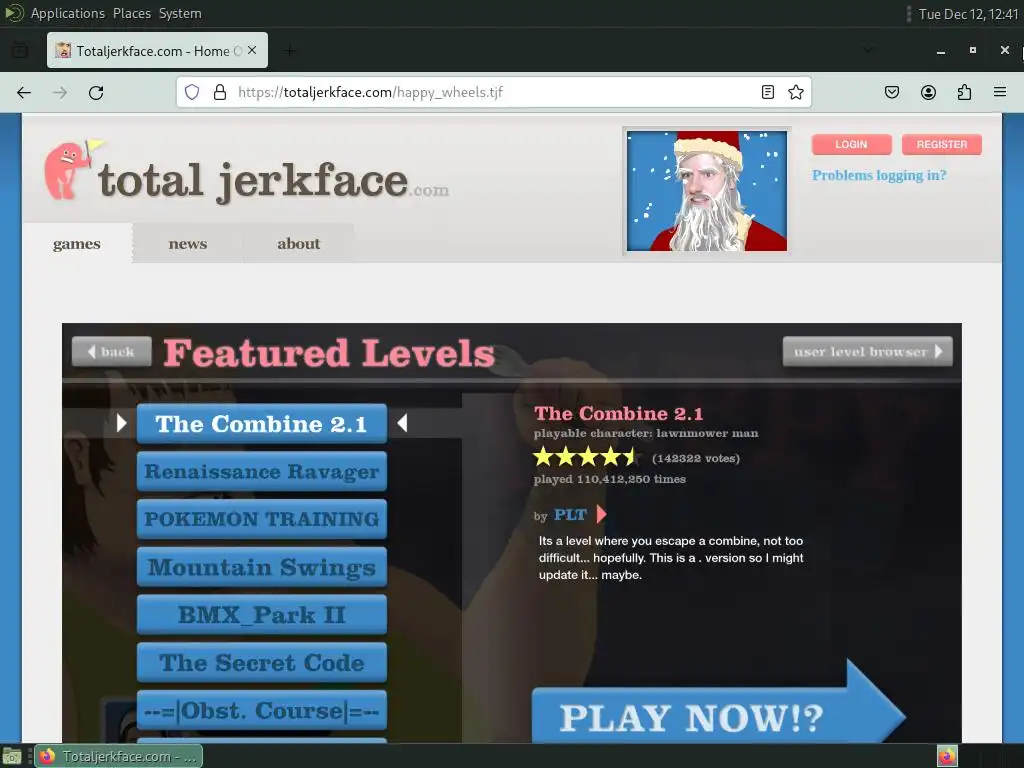Click the site security padlock icon
Screen dimensions: 1024x768
click(x=220, y=92)
